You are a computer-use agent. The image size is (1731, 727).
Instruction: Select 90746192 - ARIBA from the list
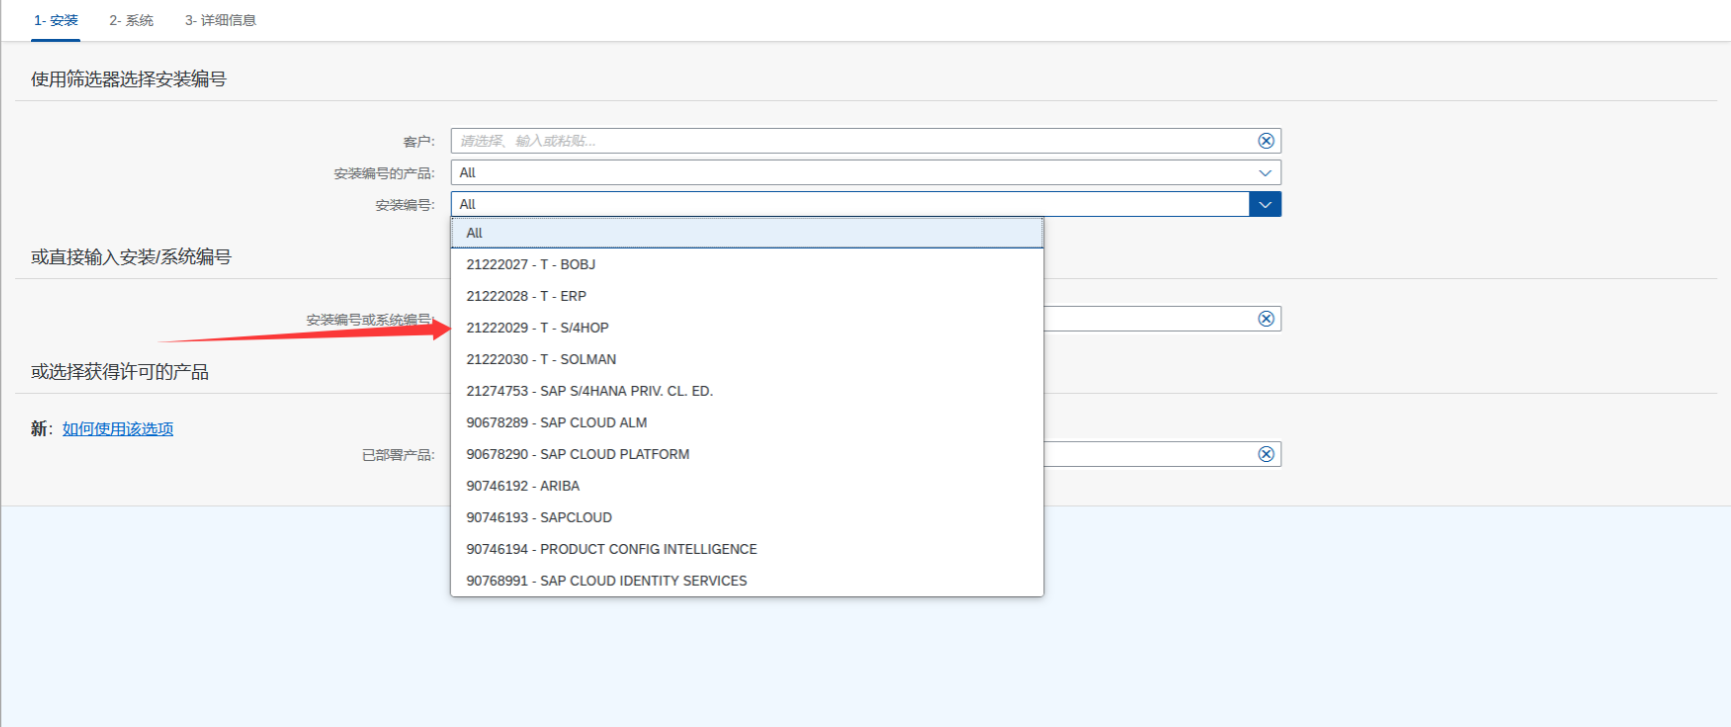(x=523, y=486)
